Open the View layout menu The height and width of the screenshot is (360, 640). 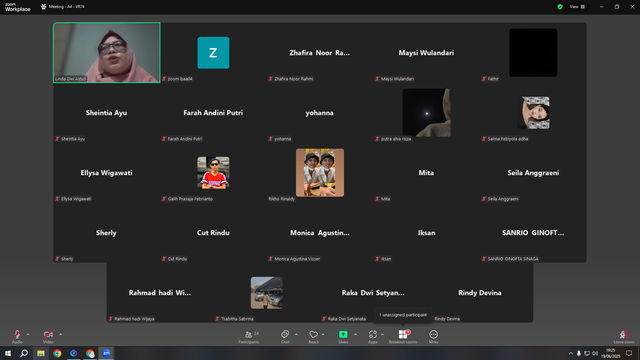point(577,7)
